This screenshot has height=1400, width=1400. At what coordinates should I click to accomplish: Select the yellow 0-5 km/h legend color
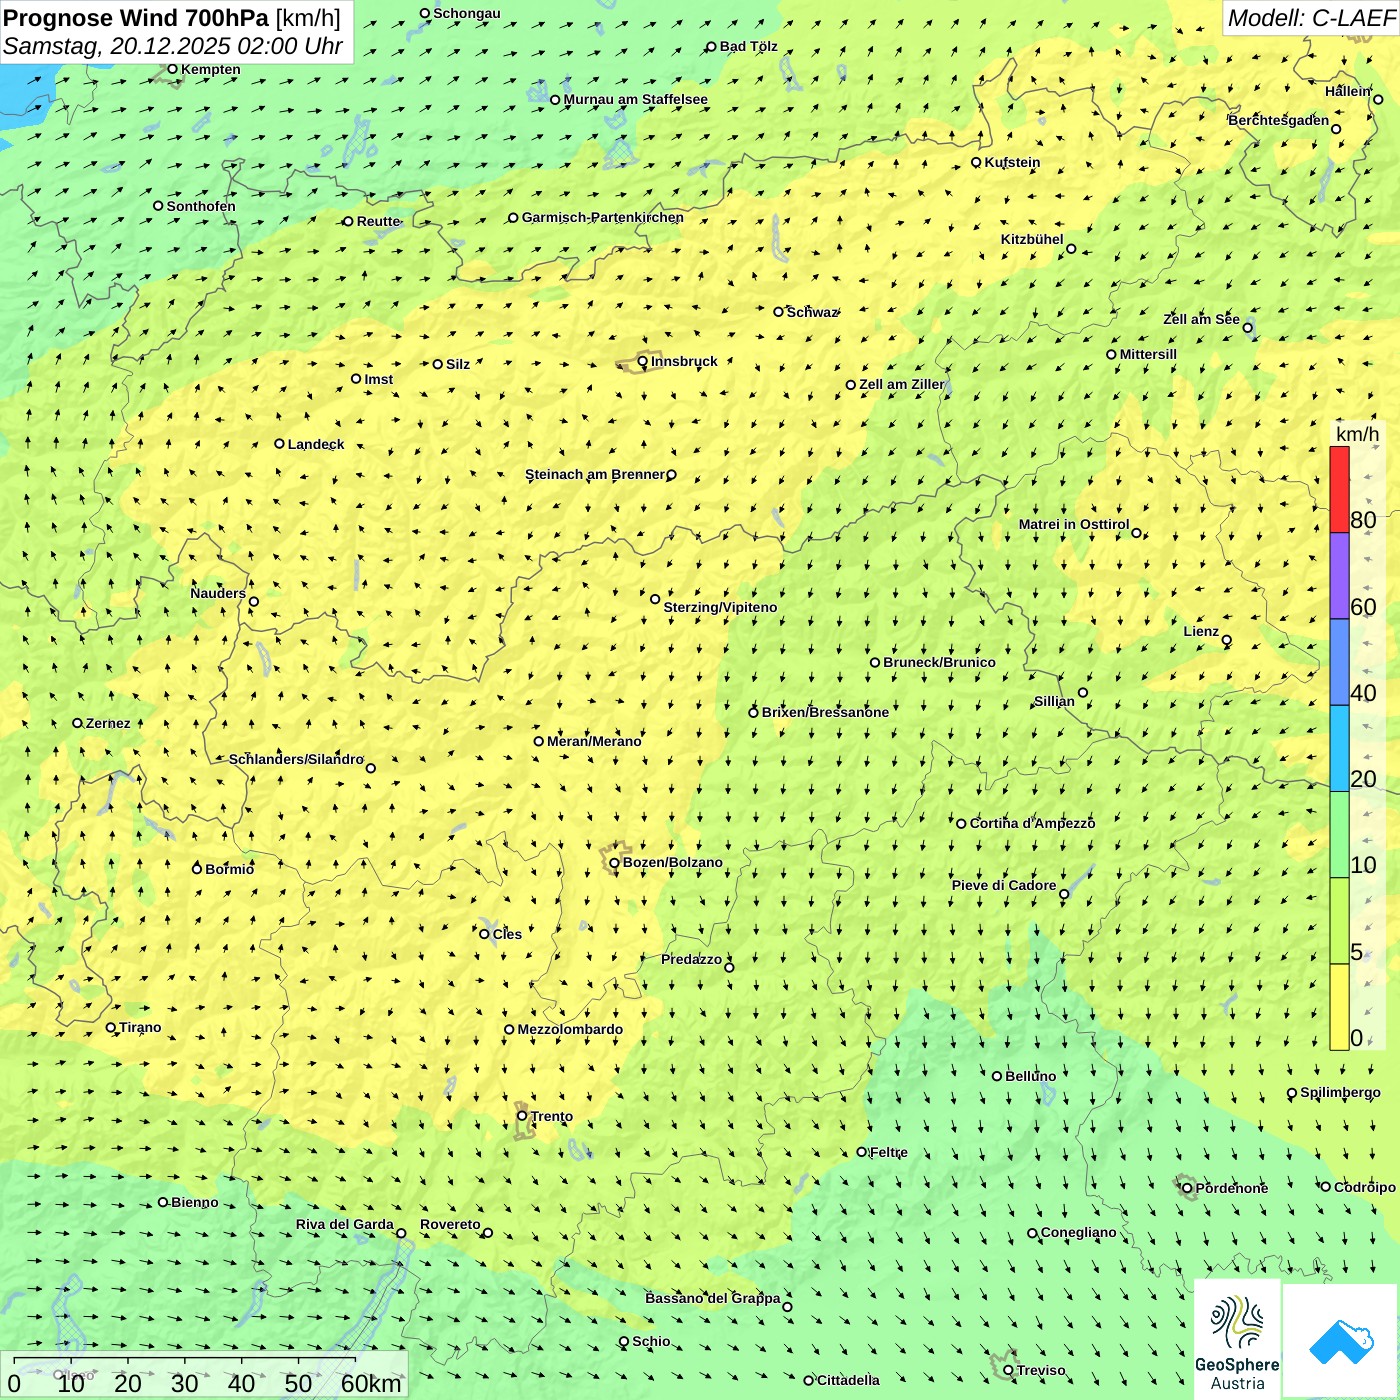(1339, 1007)
